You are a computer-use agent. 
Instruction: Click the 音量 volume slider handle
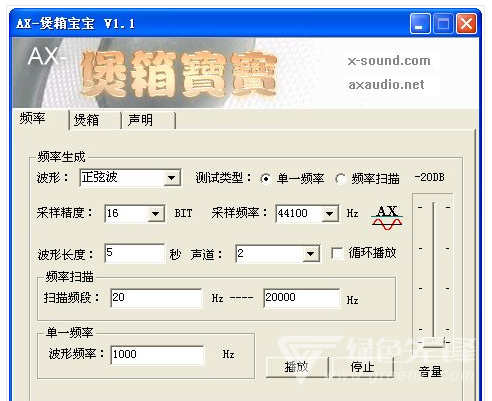click(433, 342)
